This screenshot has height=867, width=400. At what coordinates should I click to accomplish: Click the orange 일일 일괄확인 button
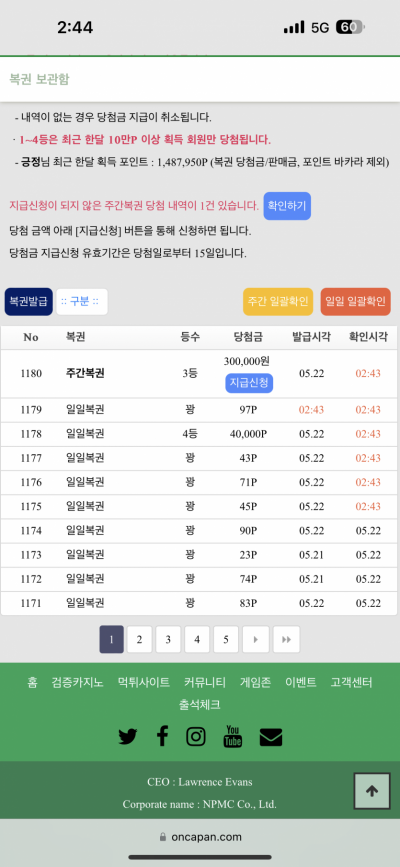(x=356, y=302)
